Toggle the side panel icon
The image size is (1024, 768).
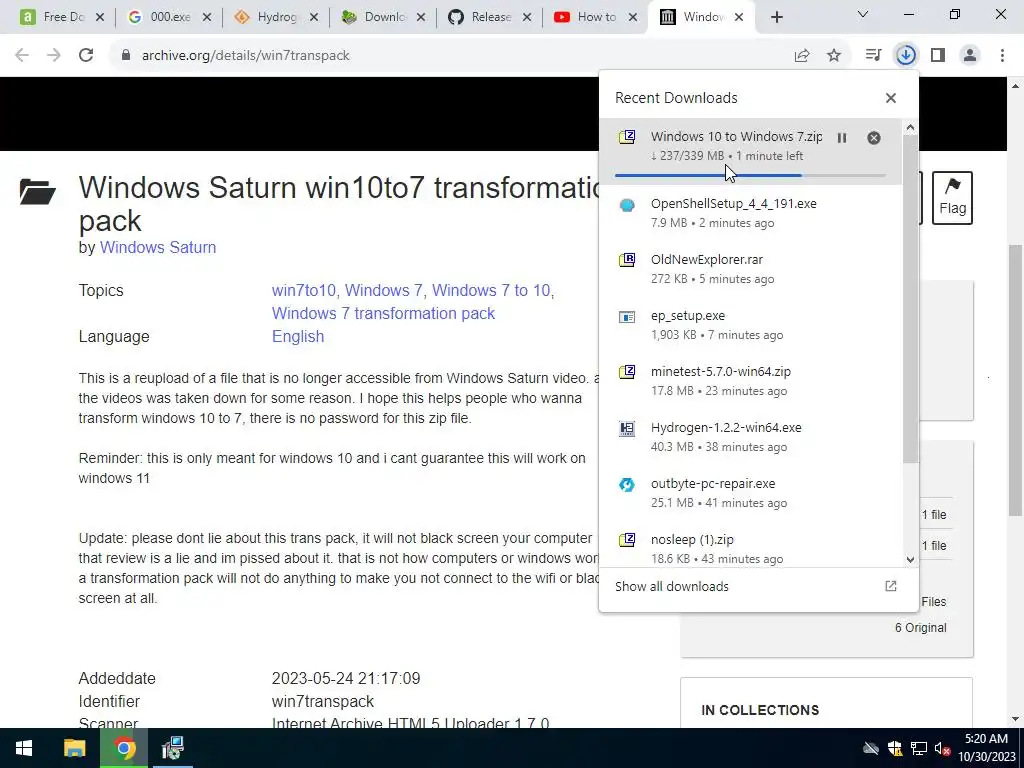coord(938,56)
